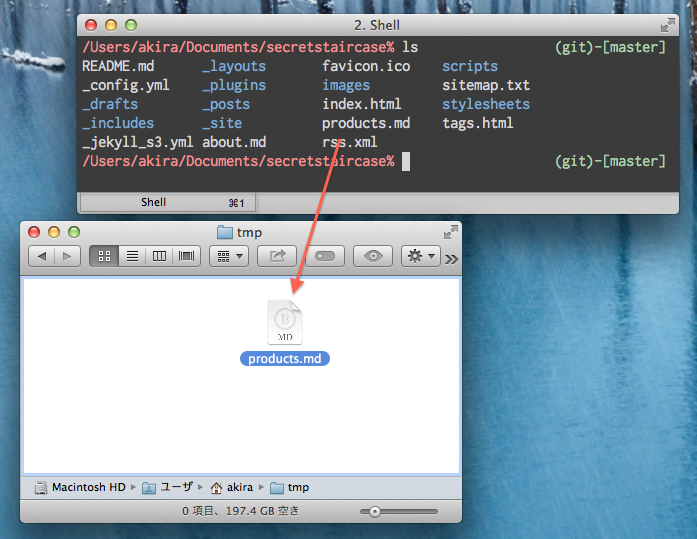Click _config.yml in terminal output
Viewport: 697px width, 539px height.
126,85
